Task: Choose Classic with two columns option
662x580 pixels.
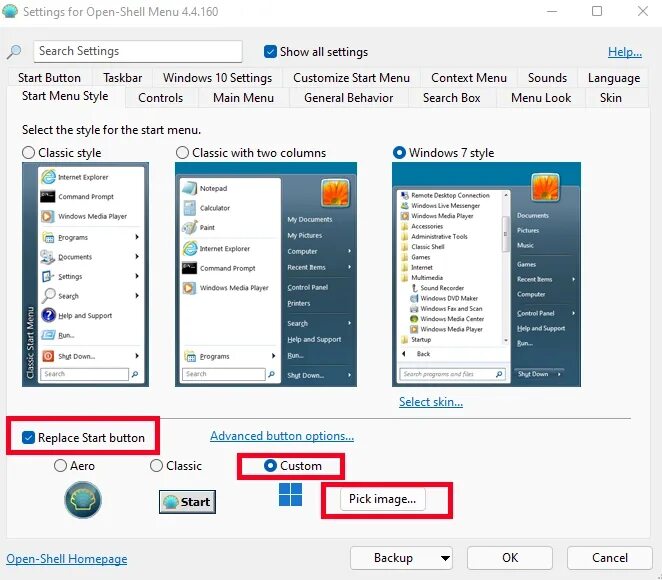Action: pyautogui.click(x=182, y=152)
